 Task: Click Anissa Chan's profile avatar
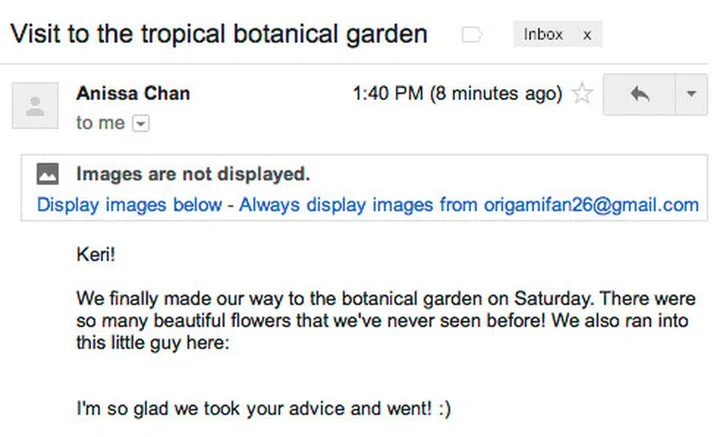click(x=36, y=105)
